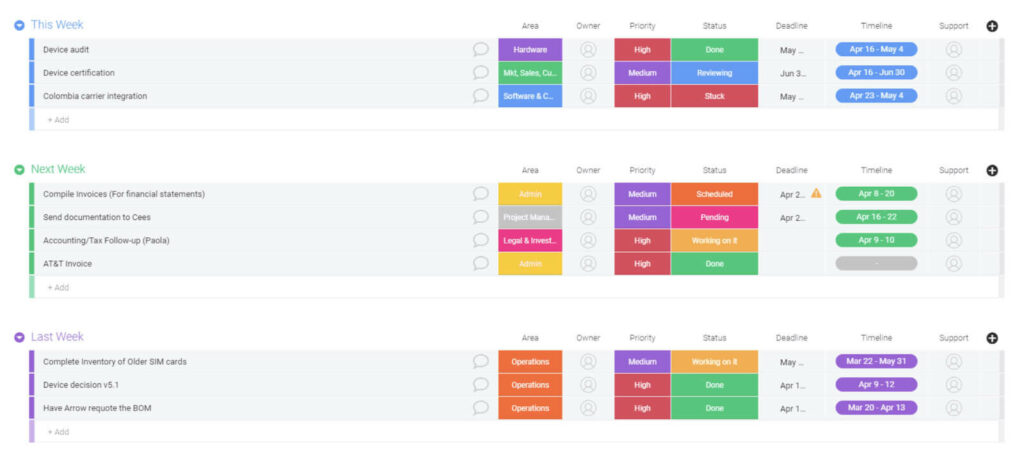The image size is (1024, 460).
Task: Collapse the This Week group
Action: pyautogui.click(x=19, y=25)
